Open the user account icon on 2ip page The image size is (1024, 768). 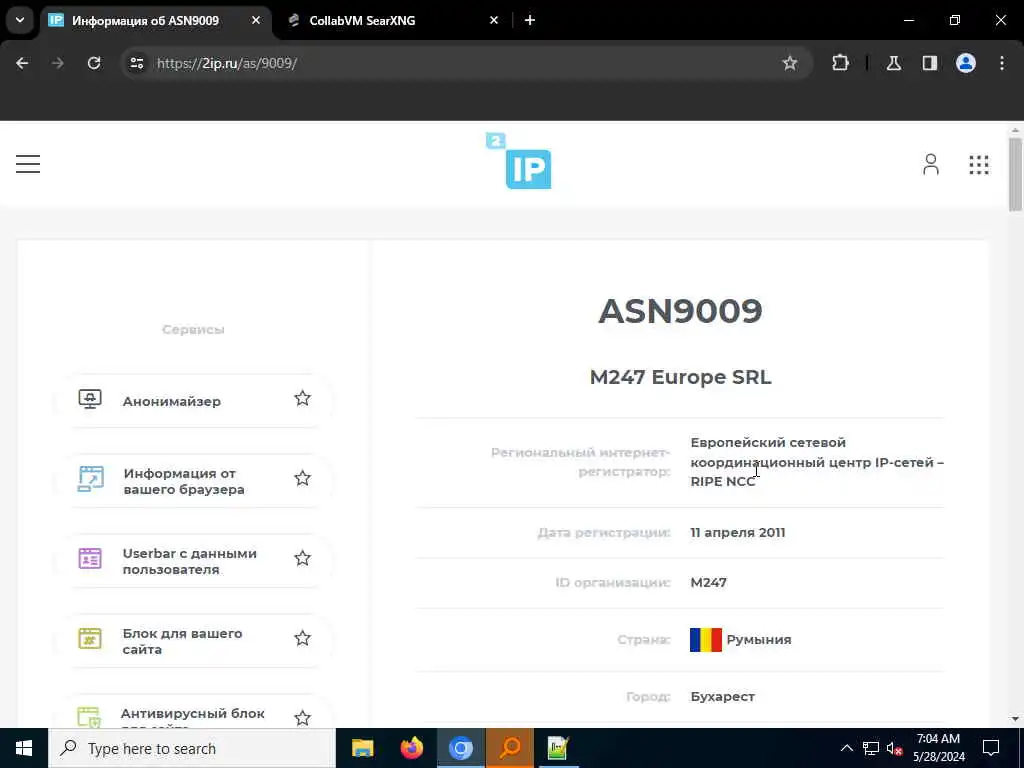tap(931, 164)
